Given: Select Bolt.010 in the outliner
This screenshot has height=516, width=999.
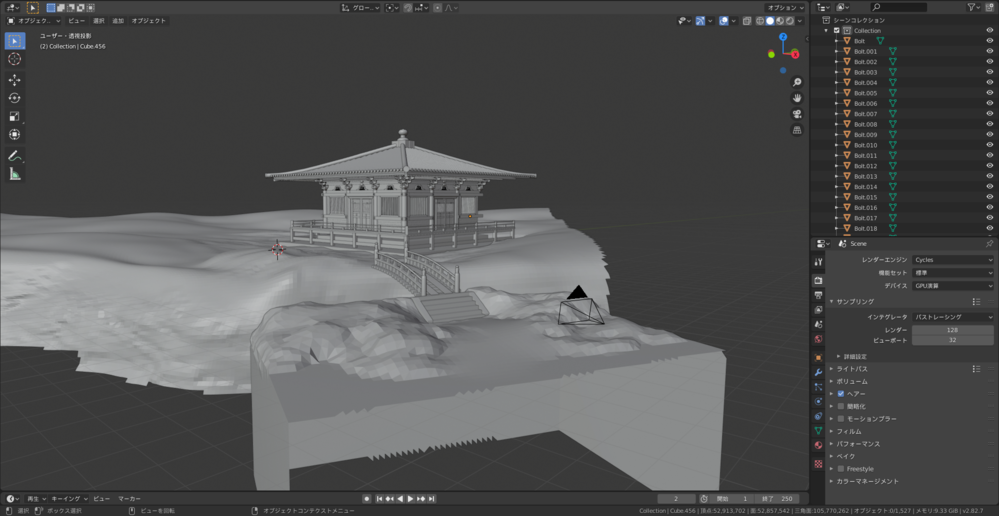Looking at the screenshot, I should 865,145.
